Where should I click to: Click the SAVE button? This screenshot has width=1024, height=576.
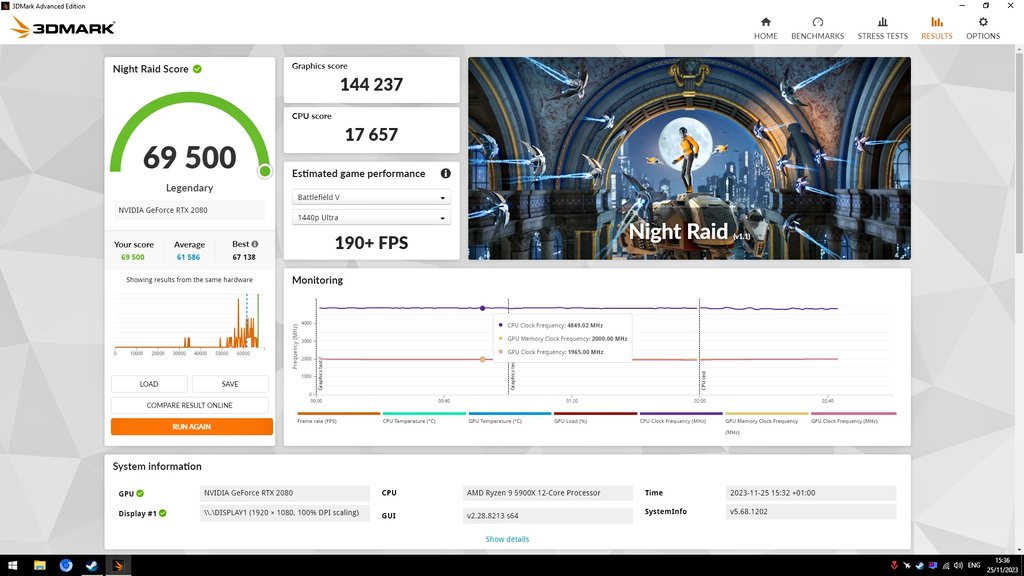click(230, 384)
